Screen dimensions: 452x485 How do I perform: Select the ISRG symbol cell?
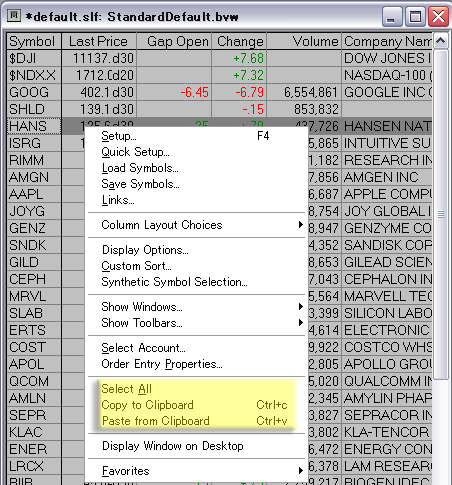34,144
